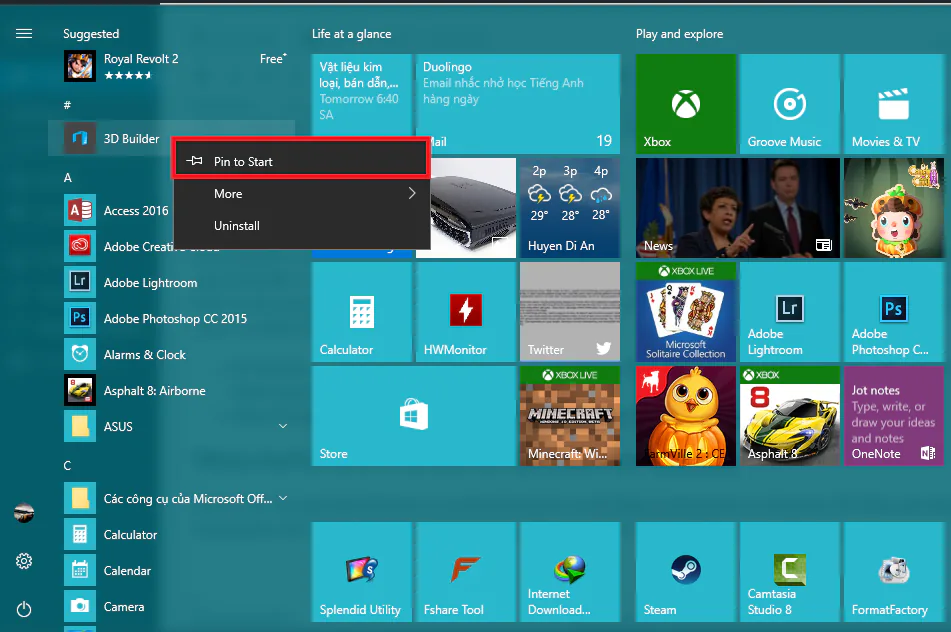Open the Camtasia Studio 8 tile
Screen dimensions: 951x632
tap(790, 572)
